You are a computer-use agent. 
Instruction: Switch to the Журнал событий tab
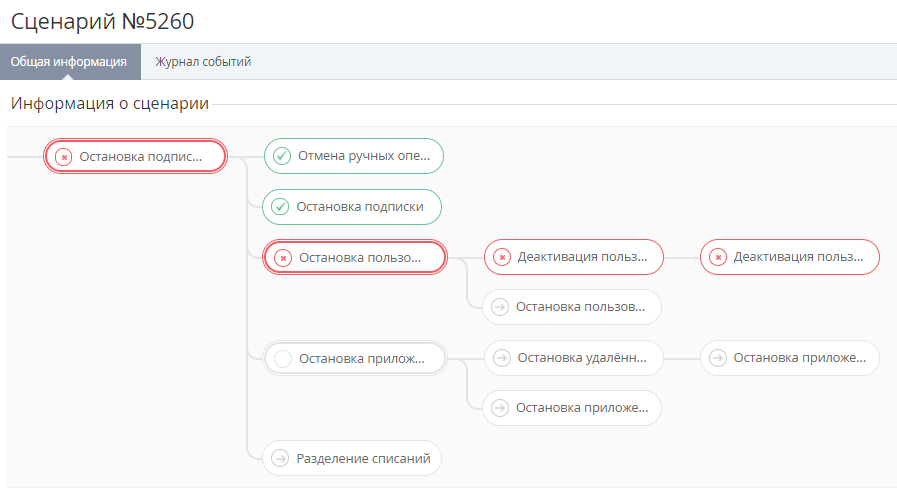click(202, 62)
